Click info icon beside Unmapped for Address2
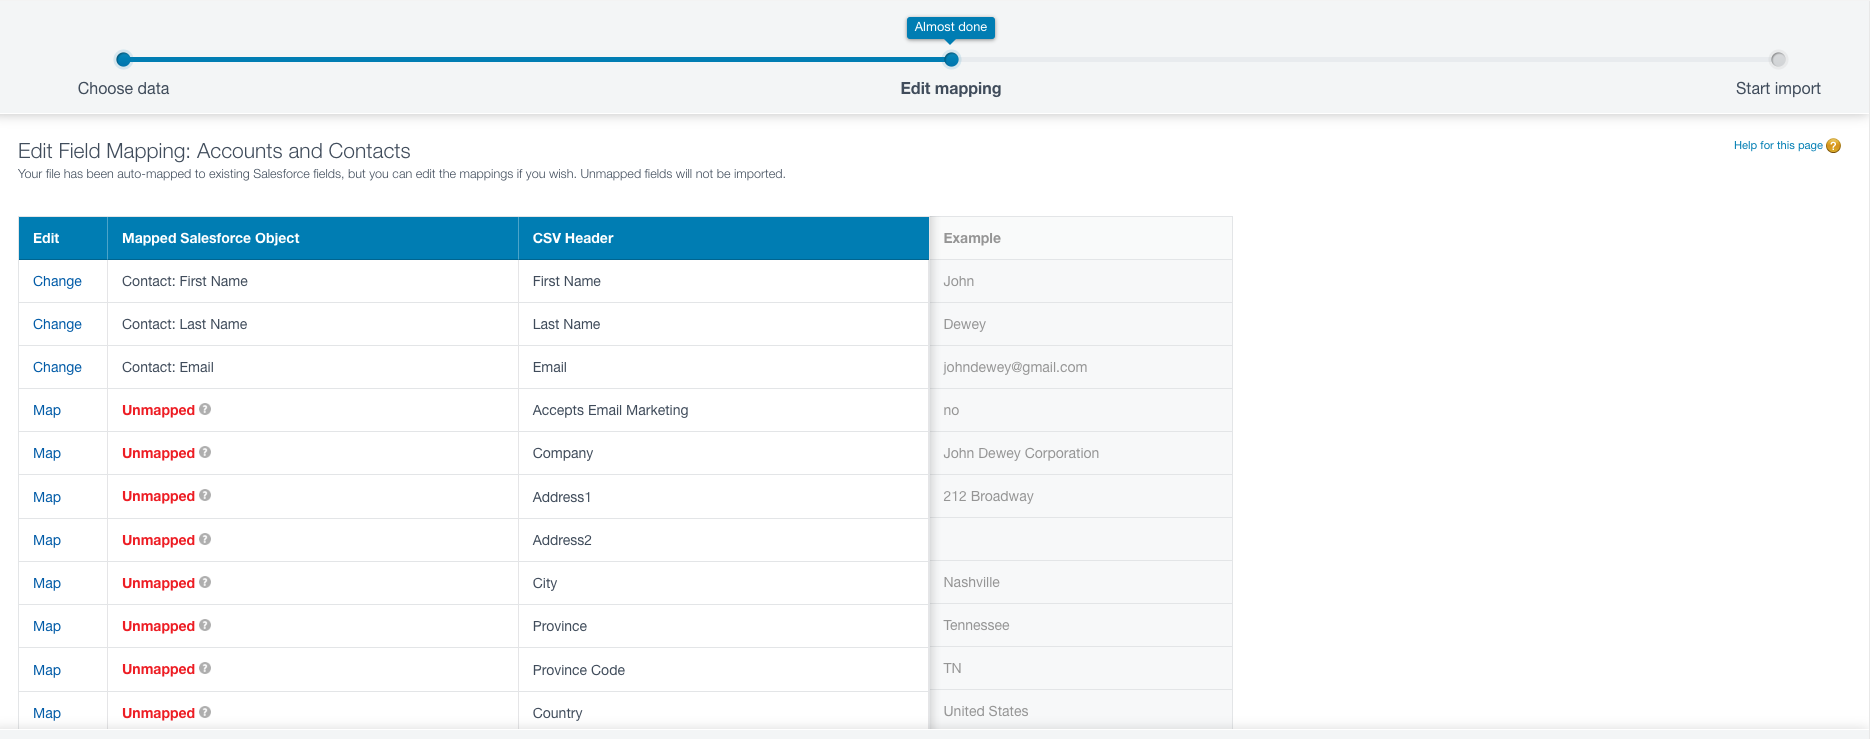The image size is (1870, 739). coord(205,539)
